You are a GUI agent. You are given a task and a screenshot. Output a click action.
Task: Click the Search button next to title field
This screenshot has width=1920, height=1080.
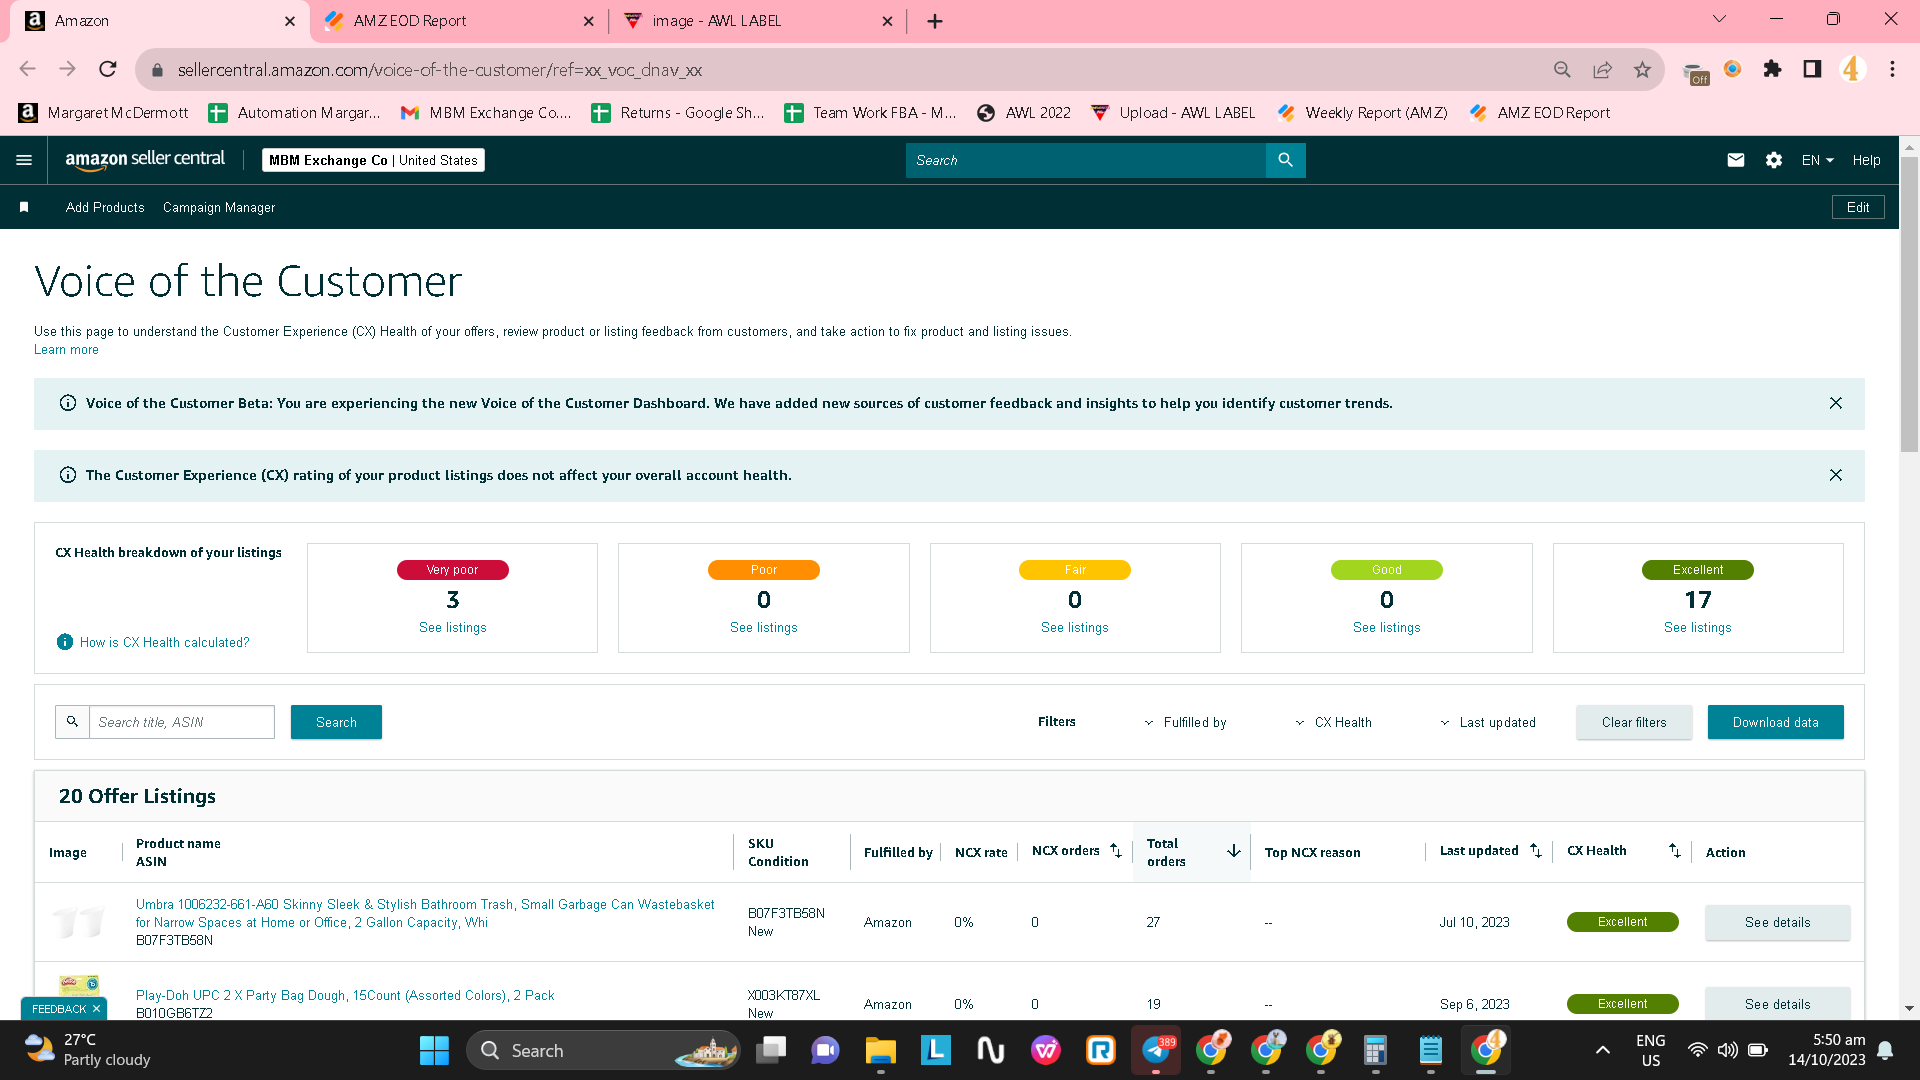click(x=336, y=722)
